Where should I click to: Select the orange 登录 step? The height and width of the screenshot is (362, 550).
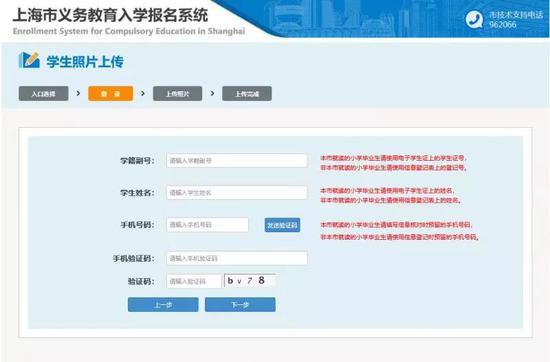pyautogui.click(x=110, y=94)
